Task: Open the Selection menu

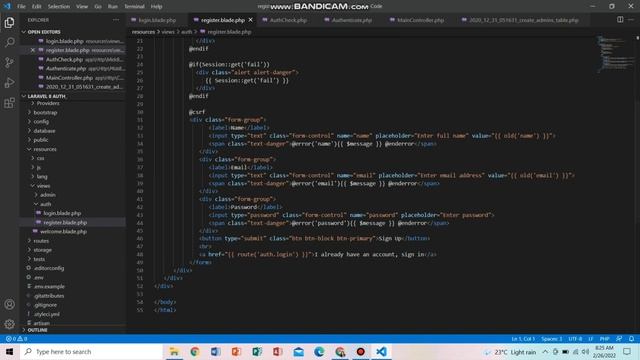Action: [x=59, y=7]
